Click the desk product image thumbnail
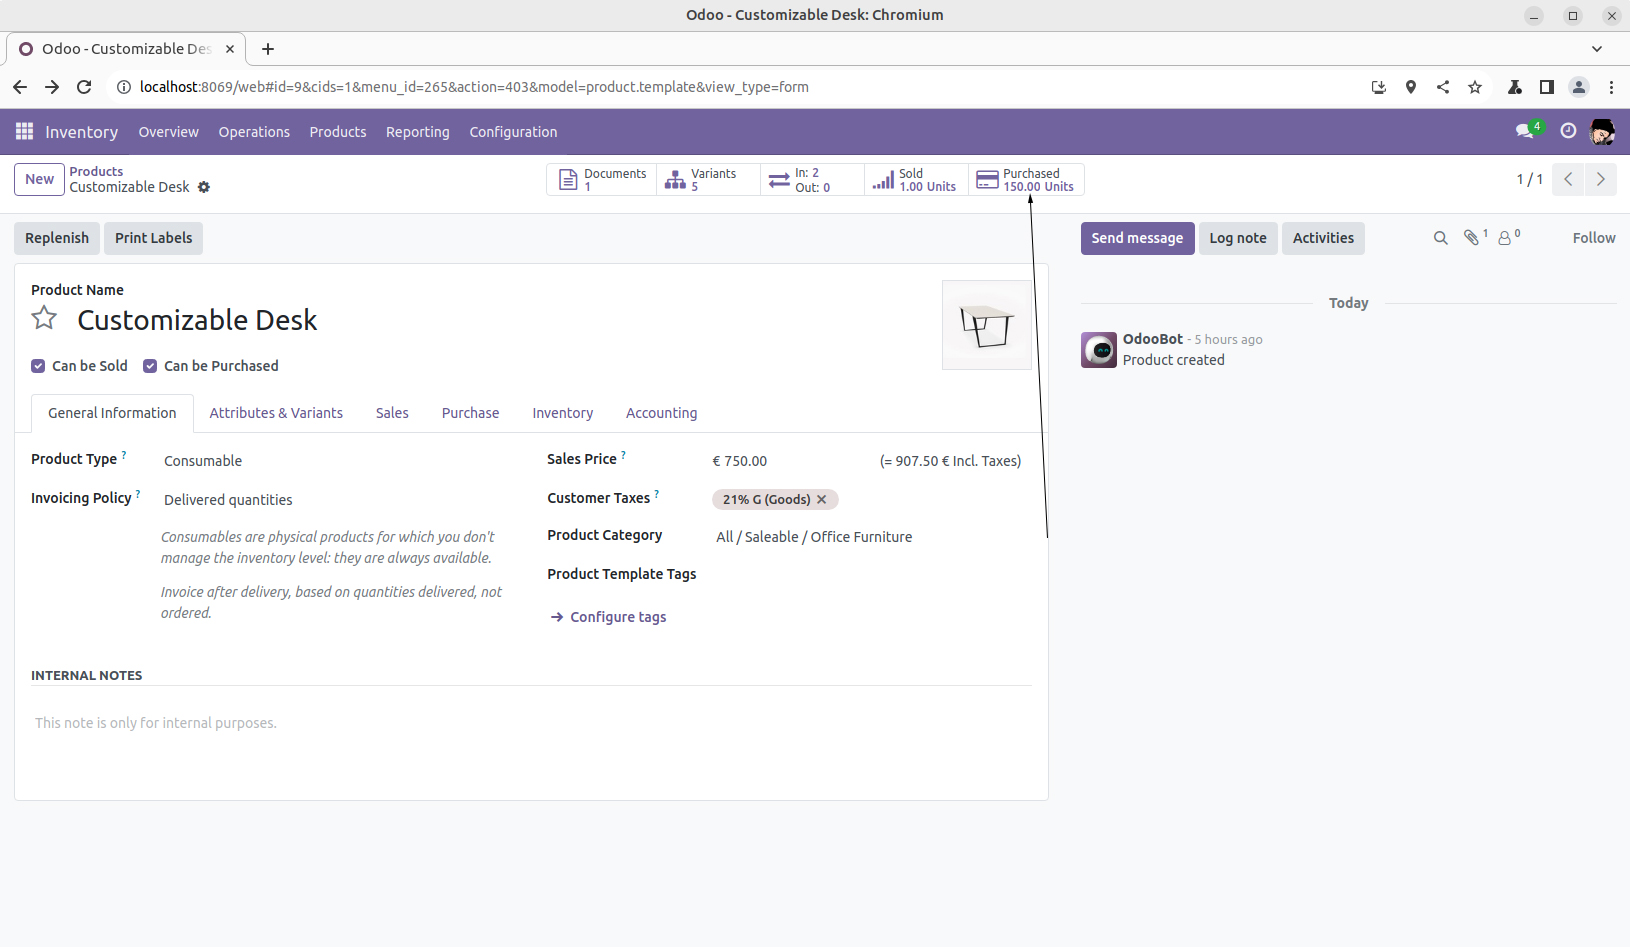Image resolution: width=1630 pixels, height=947 pixels. point(986,325)
